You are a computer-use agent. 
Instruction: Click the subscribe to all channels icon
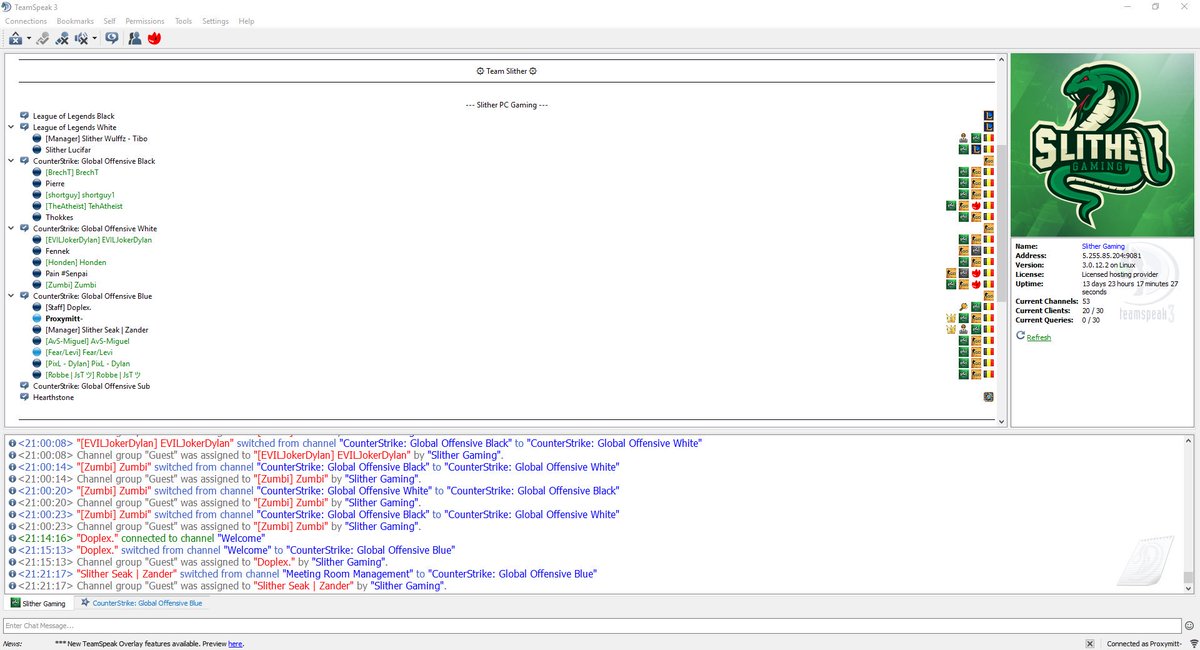pos(111,38)
